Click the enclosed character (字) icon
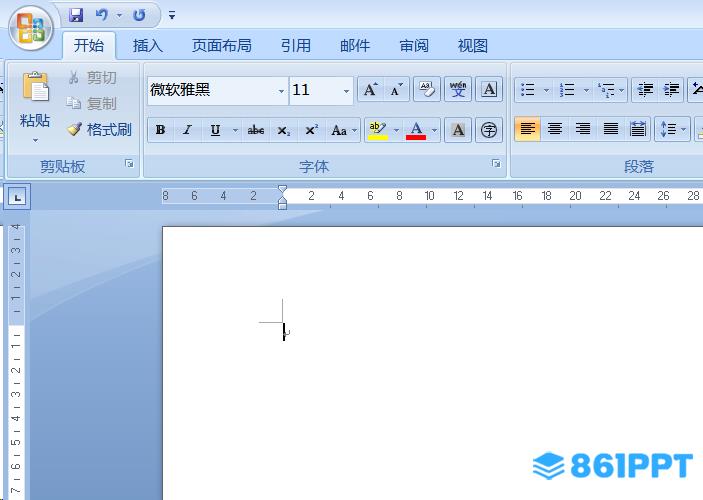Image resolution: width=703 pixels, height=500 pixels. [488, 130]
